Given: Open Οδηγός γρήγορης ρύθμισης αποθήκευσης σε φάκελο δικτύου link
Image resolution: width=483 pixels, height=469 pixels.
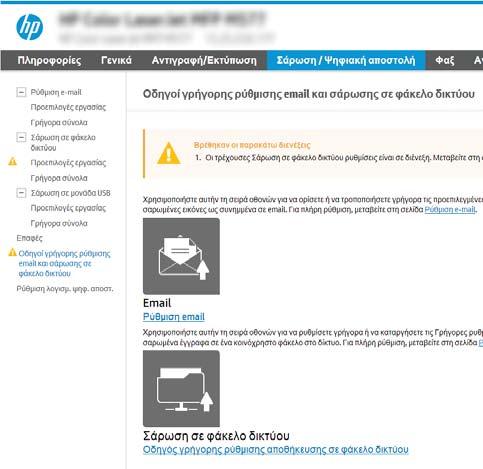Looking at the screenshot, I should click(276, 450).
